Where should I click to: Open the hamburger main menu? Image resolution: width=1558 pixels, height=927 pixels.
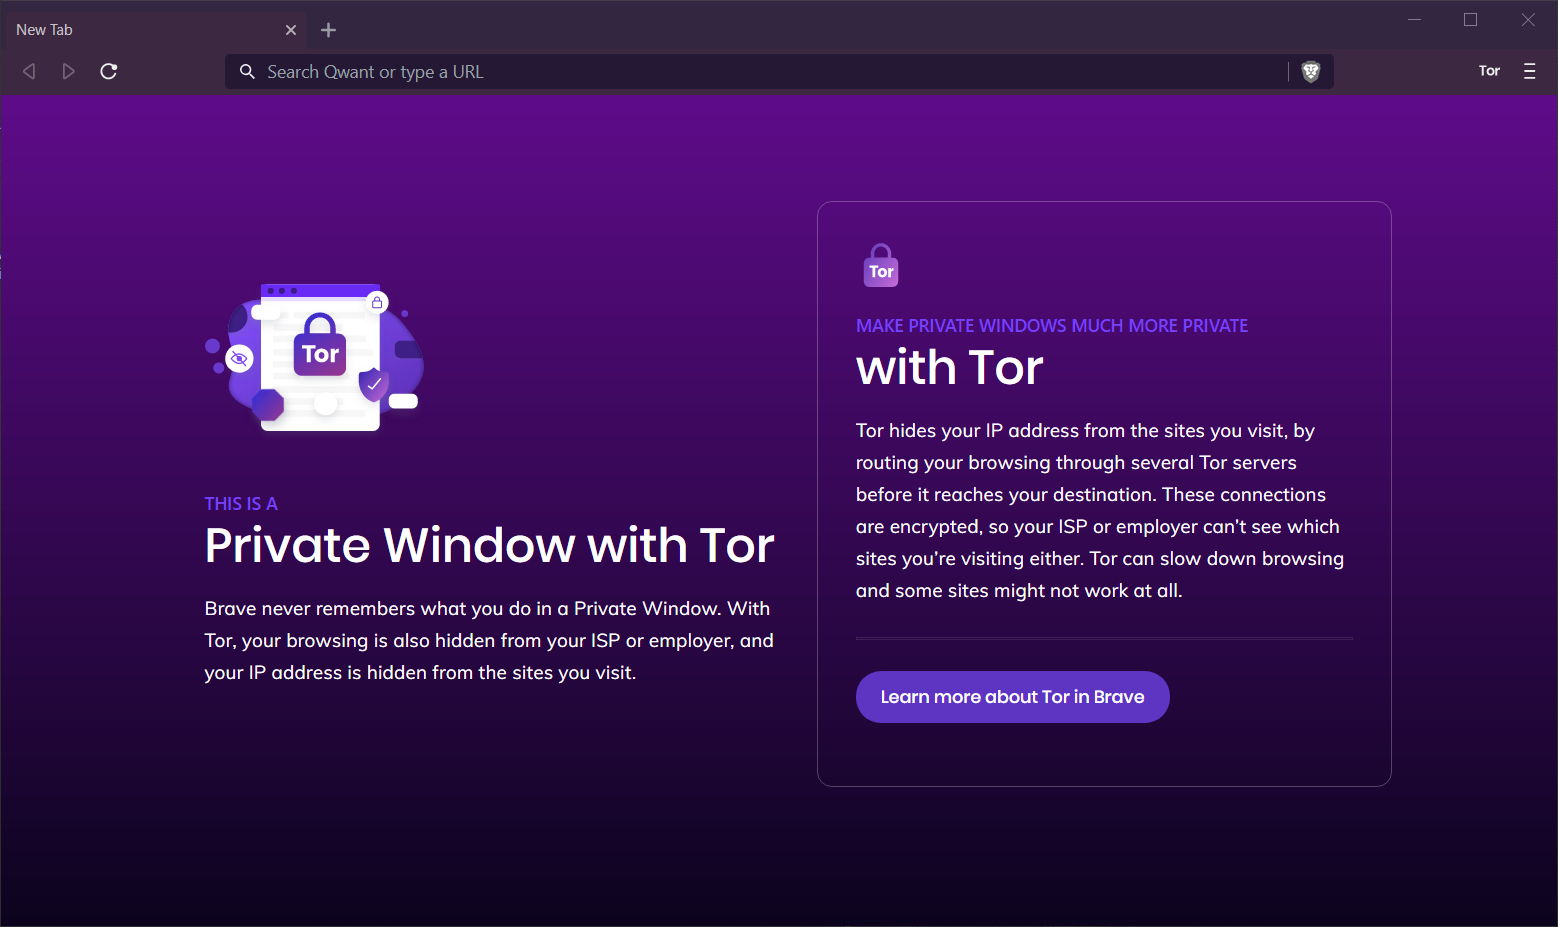click(1529, 71)
